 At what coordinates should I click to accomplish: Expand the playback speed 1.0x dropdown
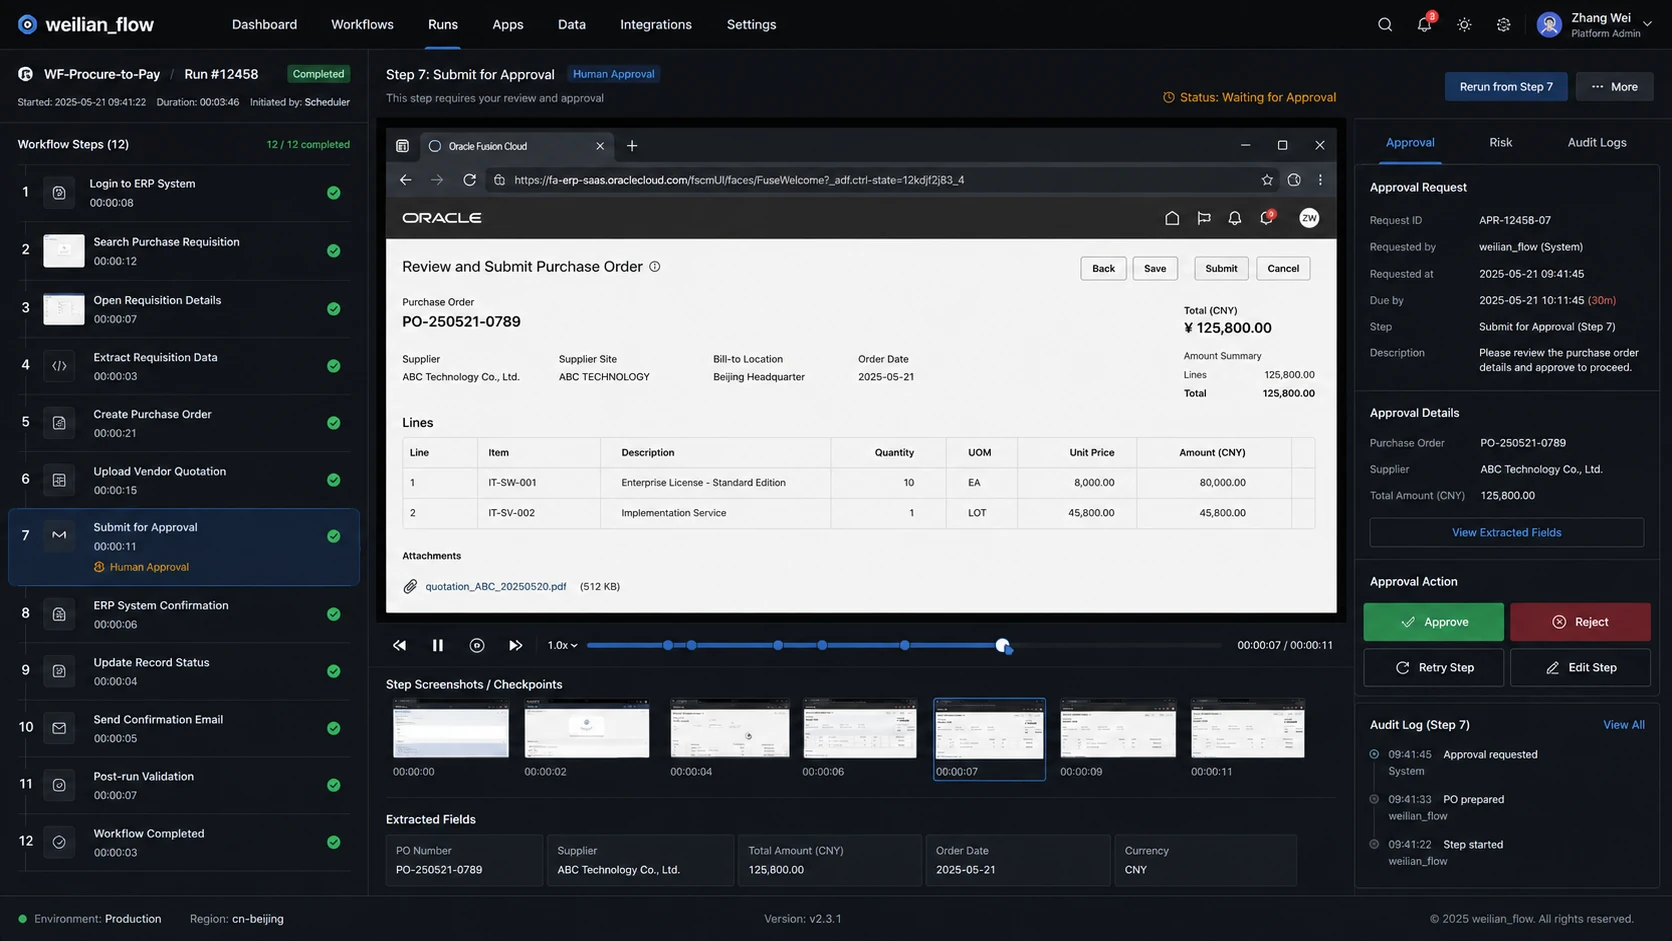point(562,645)
